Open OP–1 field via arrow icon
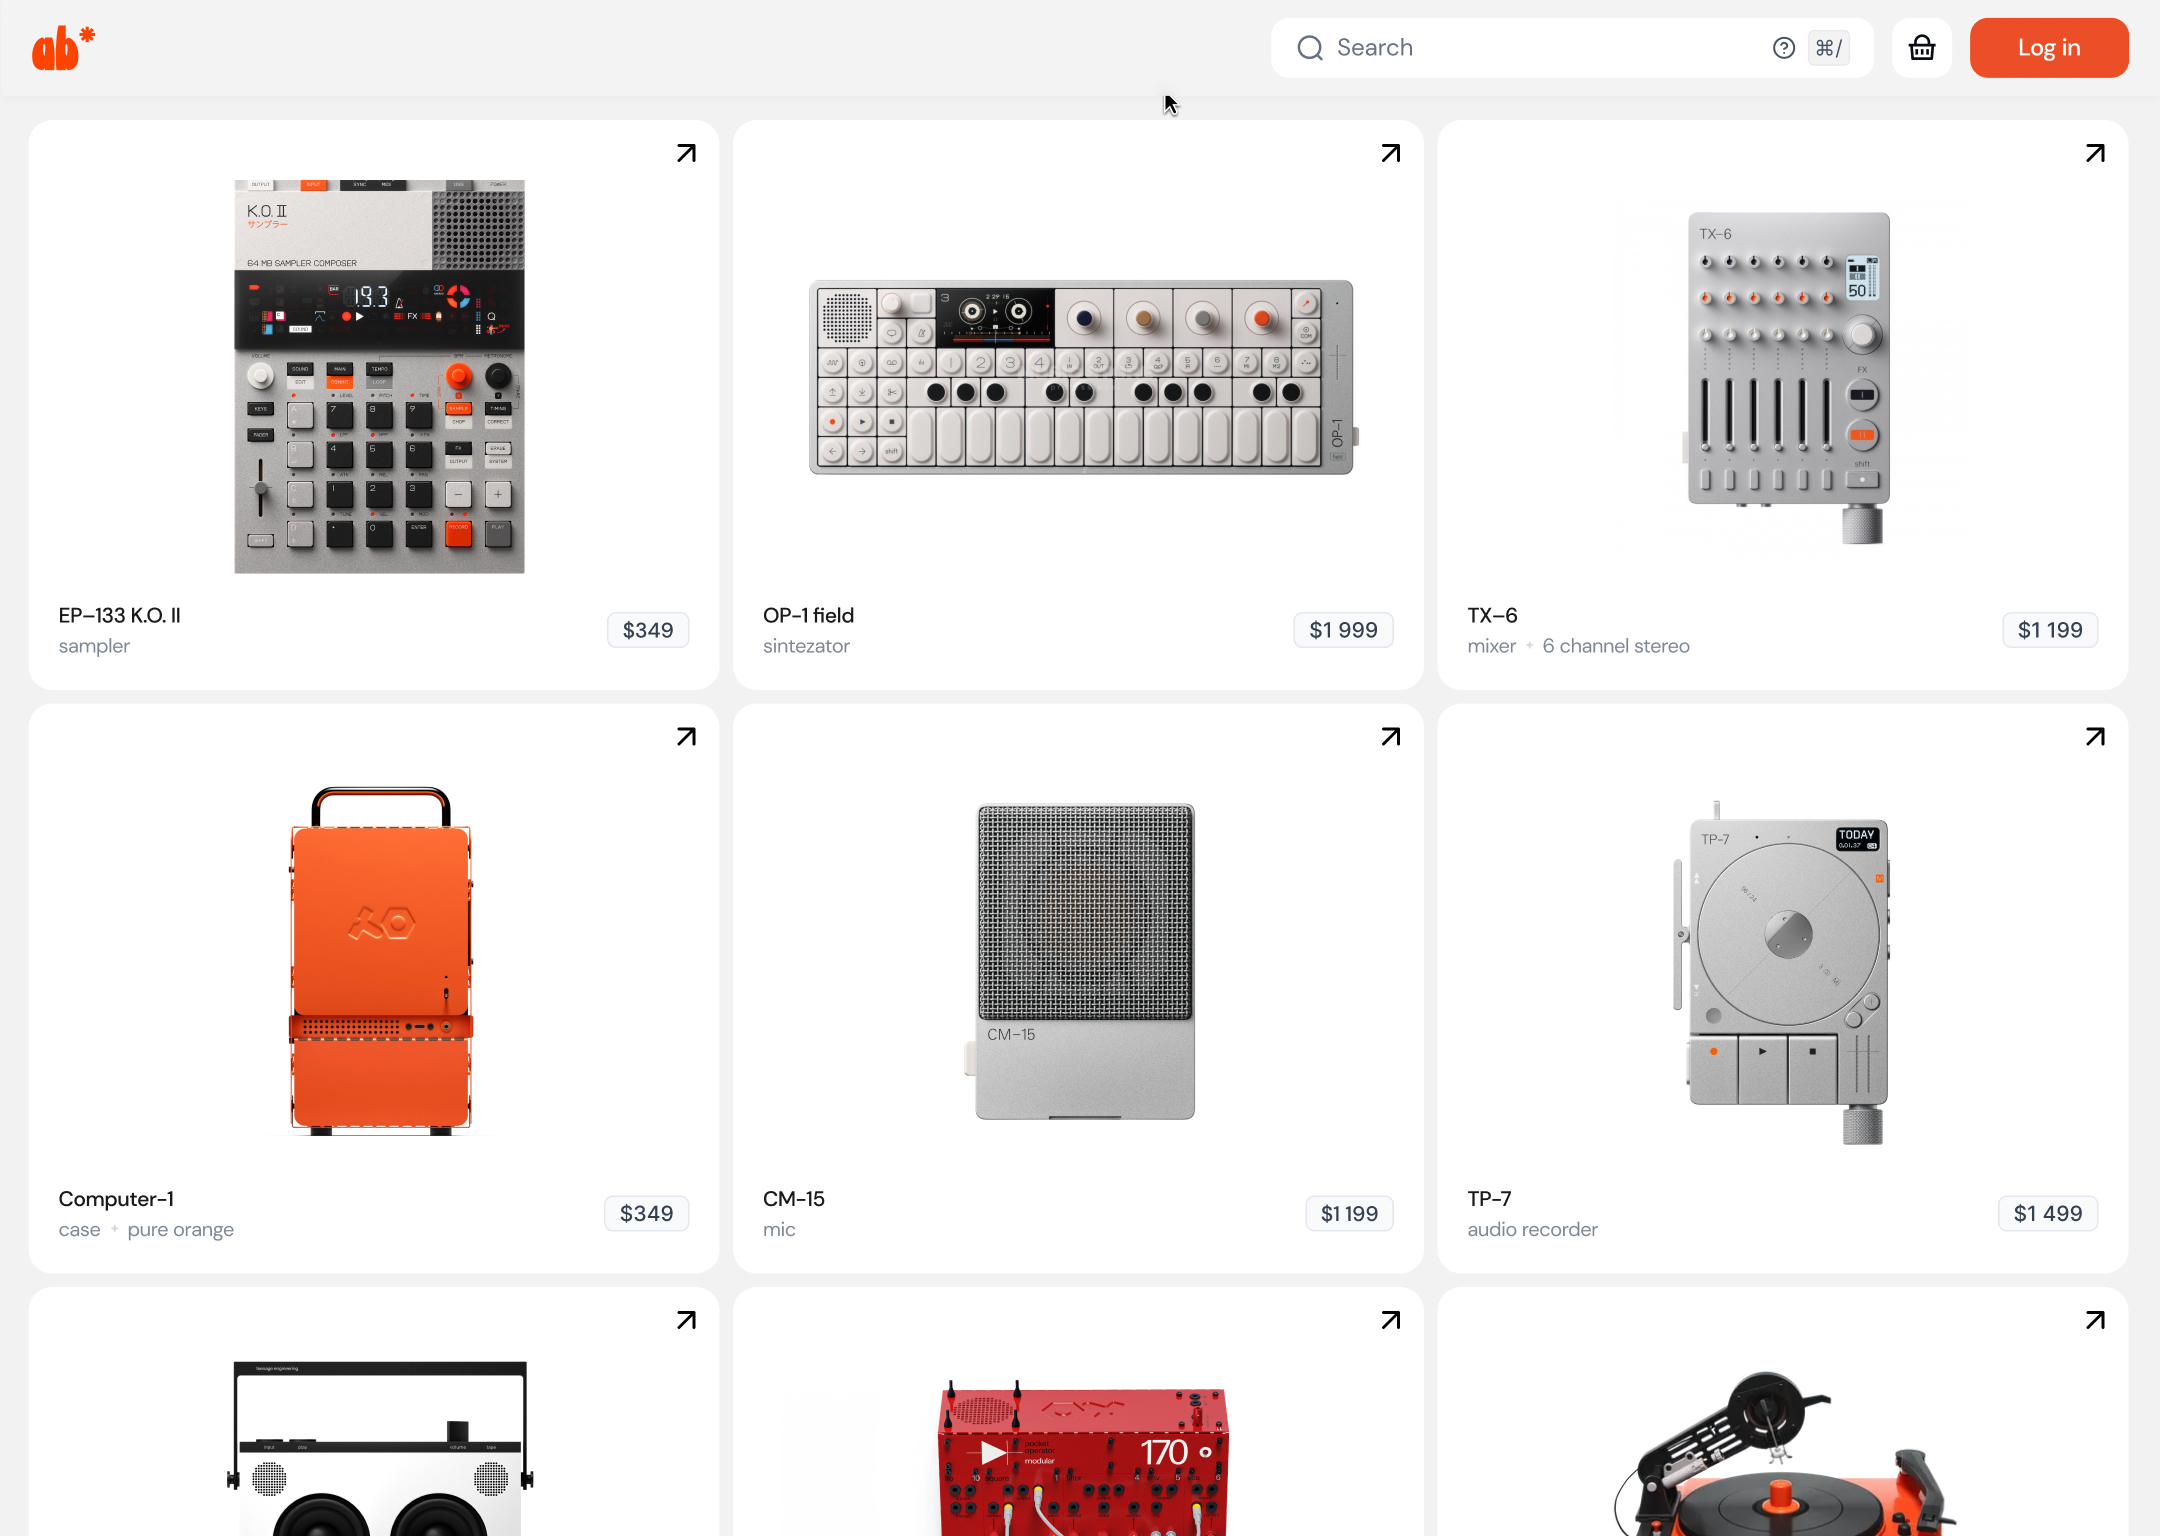Viewport: 2160px width, 1536px height. tap(1391, 153)
